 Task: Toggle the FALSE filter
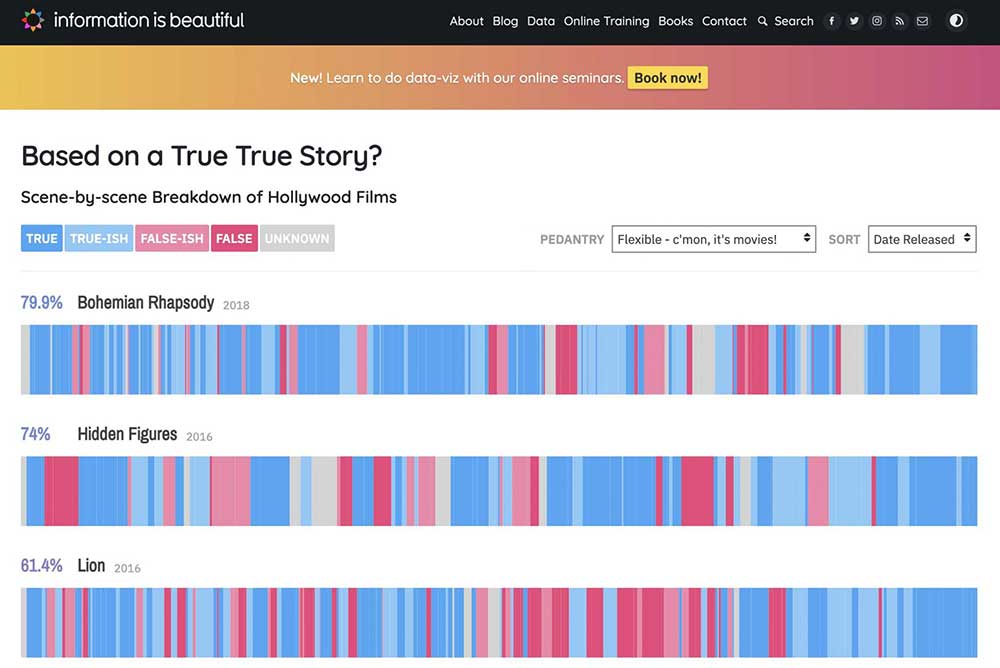pyautogui.click(x=234, y=238)
